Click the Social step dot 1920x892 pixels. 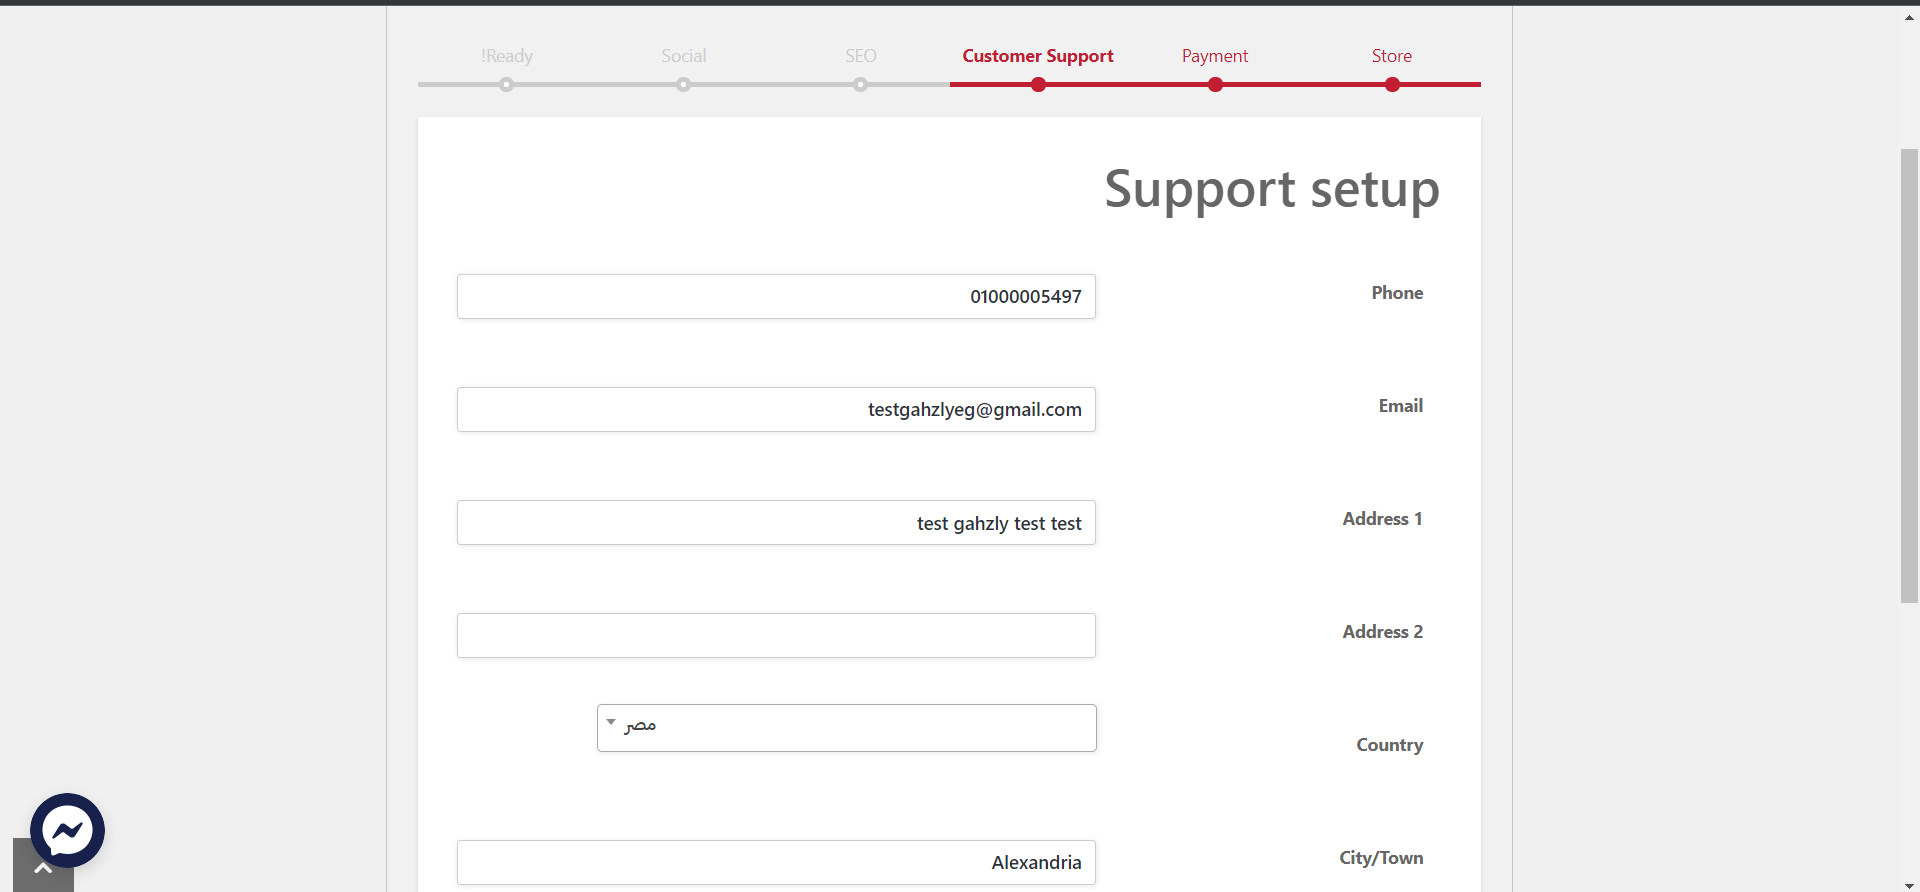pyautogui.click(x=683, y=85)
